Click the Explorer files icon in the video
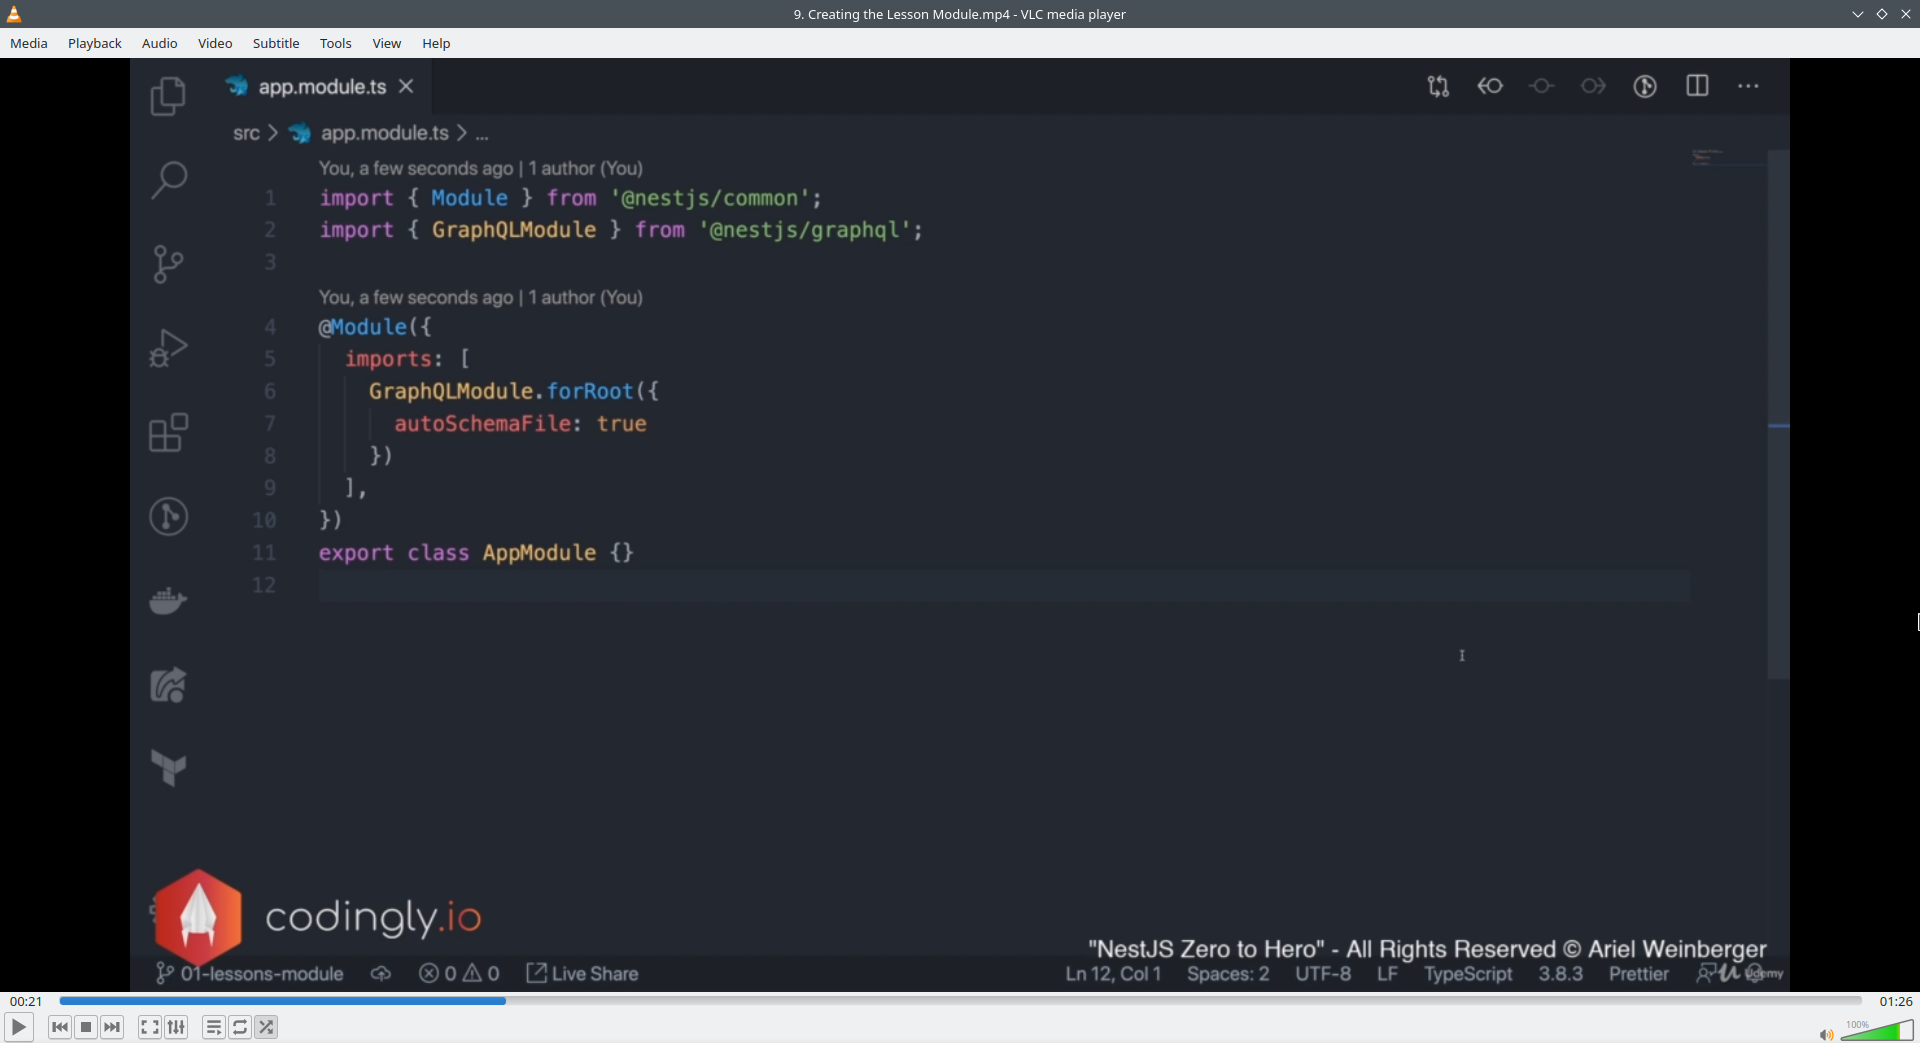Image resolution: width=1920 pixels, height=1043 pixels. [168, 97]
